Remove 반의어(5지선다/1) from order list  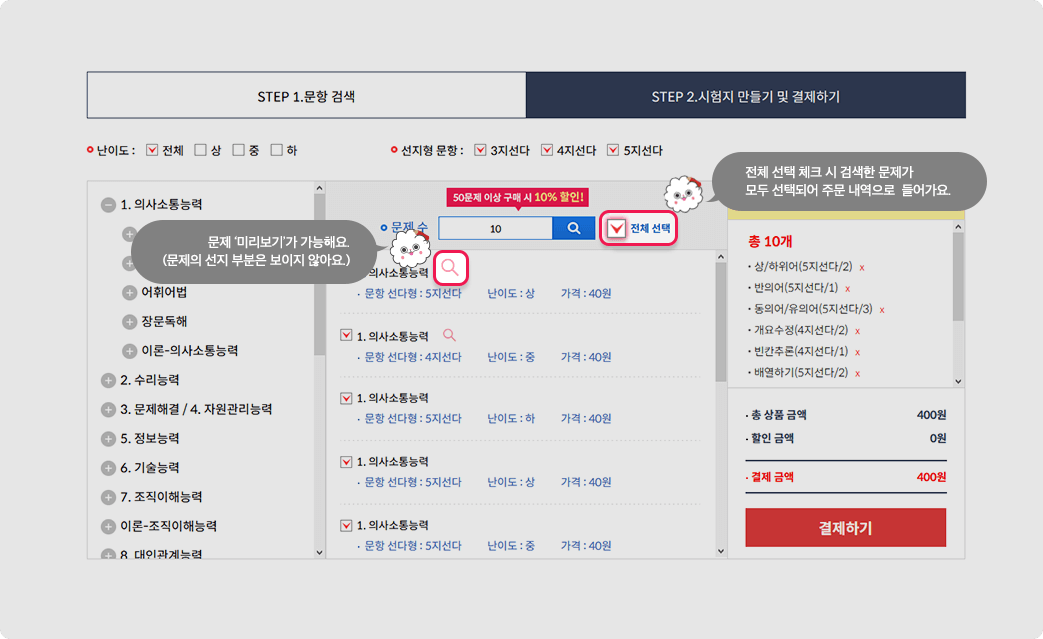[847, 289]
